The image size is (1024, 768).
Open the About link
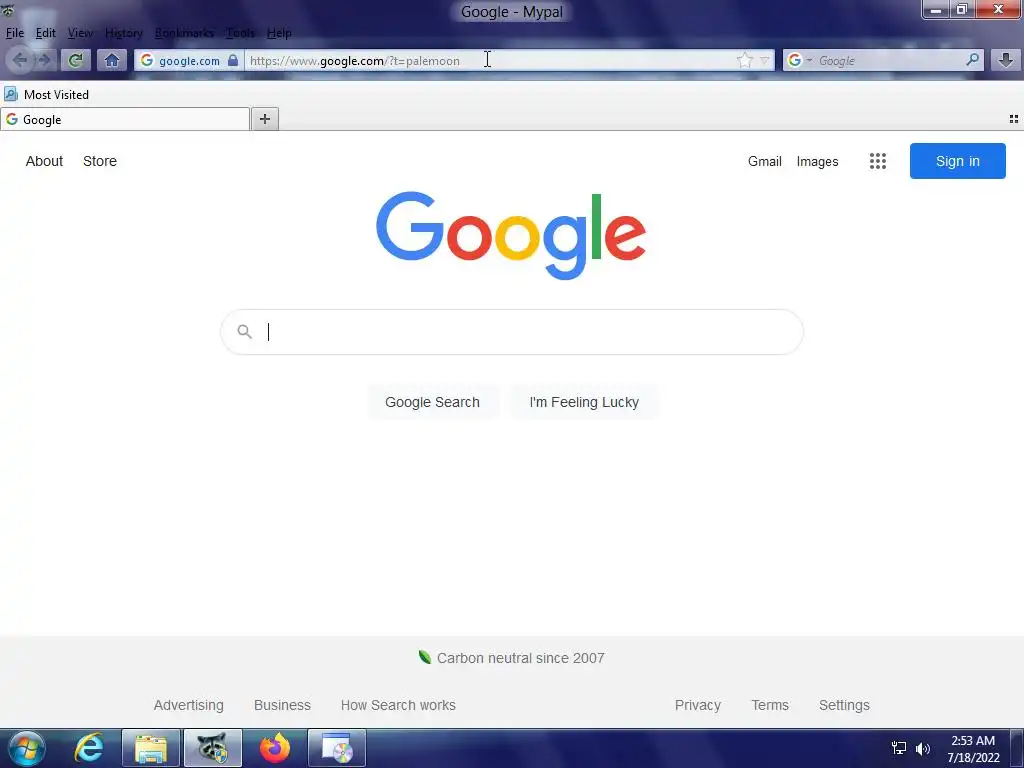tap(44, 161)
